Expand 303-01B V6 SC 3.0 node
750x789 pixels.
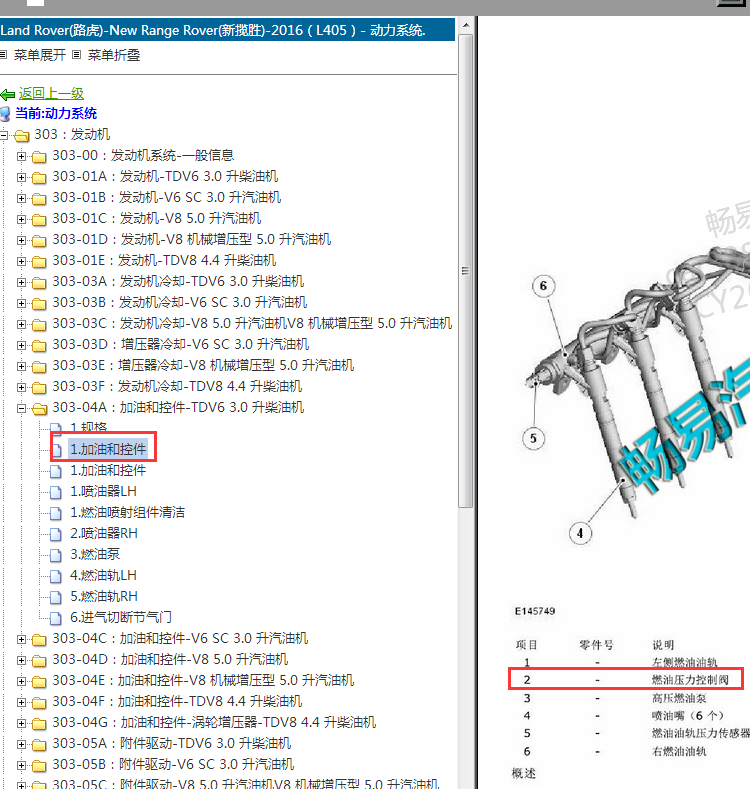click(21, 198)
